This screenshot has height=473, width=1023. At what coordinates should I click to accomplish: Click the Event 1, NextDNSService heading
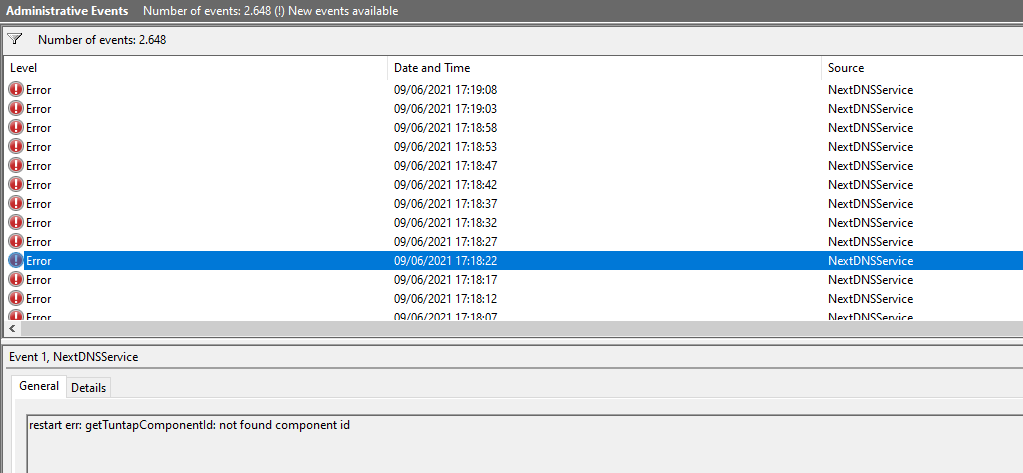coord(74,357)
